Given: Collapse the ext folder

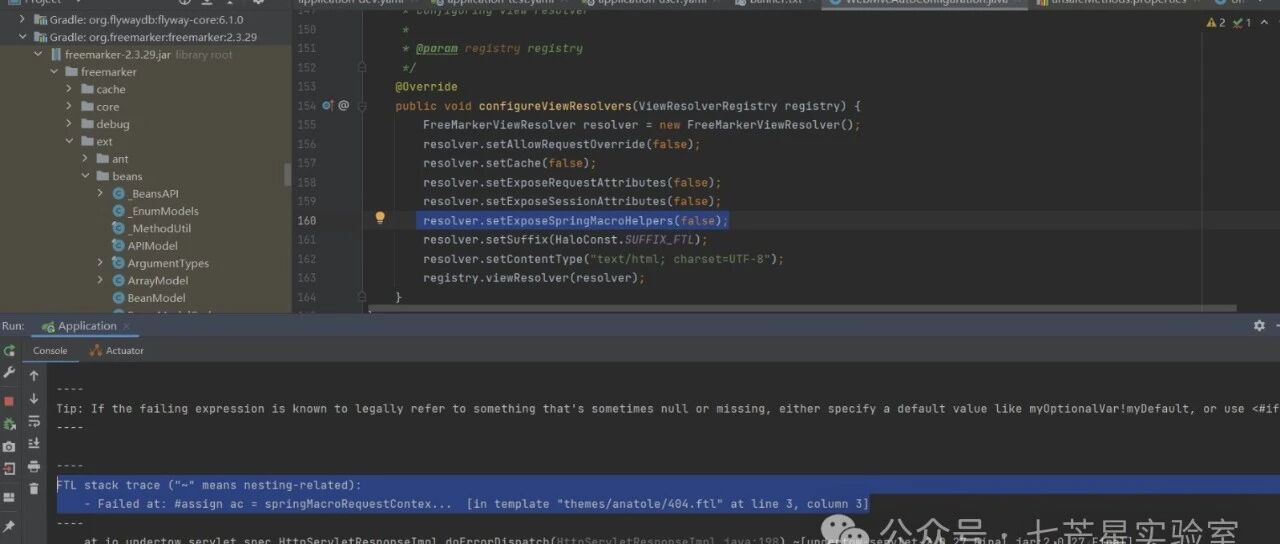Looking at the screenshot, I should point(70,142).
